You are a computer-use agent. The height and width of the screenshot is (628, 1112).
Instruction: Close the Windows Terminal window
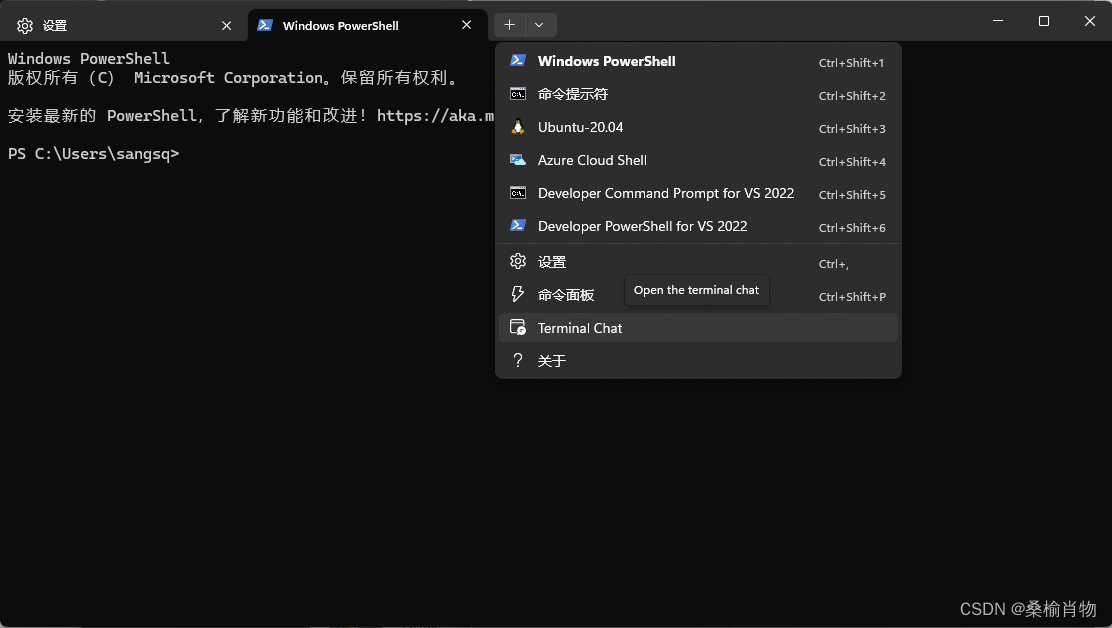[x=1090, y=21]
